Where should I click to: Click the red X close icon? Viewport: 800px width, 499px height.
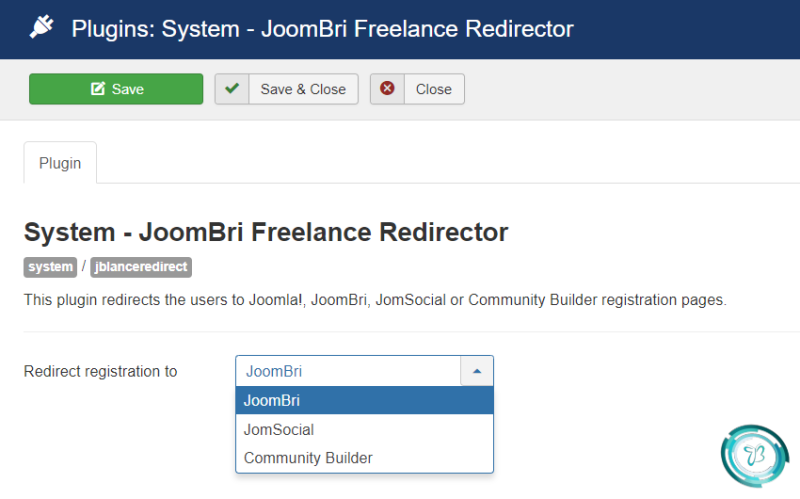(387, 88)
